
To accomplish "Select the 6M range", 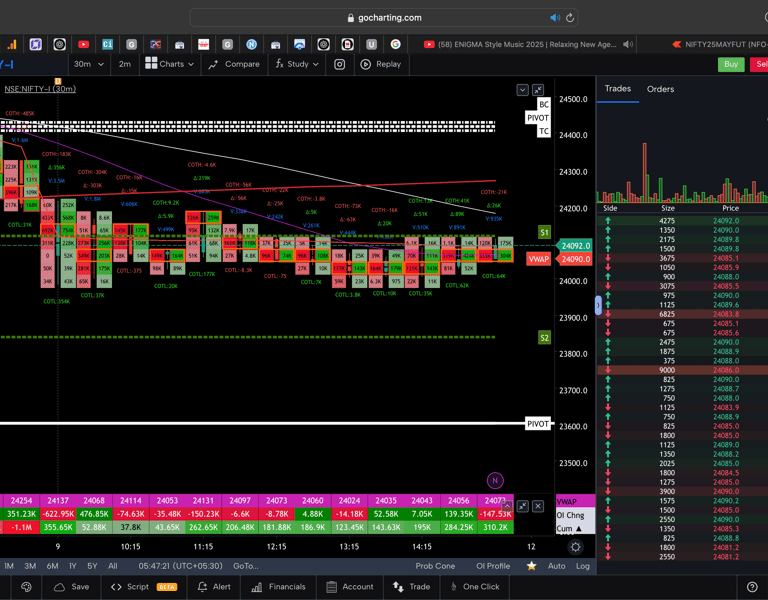I will pyautogui.click(x=52, y=566).
